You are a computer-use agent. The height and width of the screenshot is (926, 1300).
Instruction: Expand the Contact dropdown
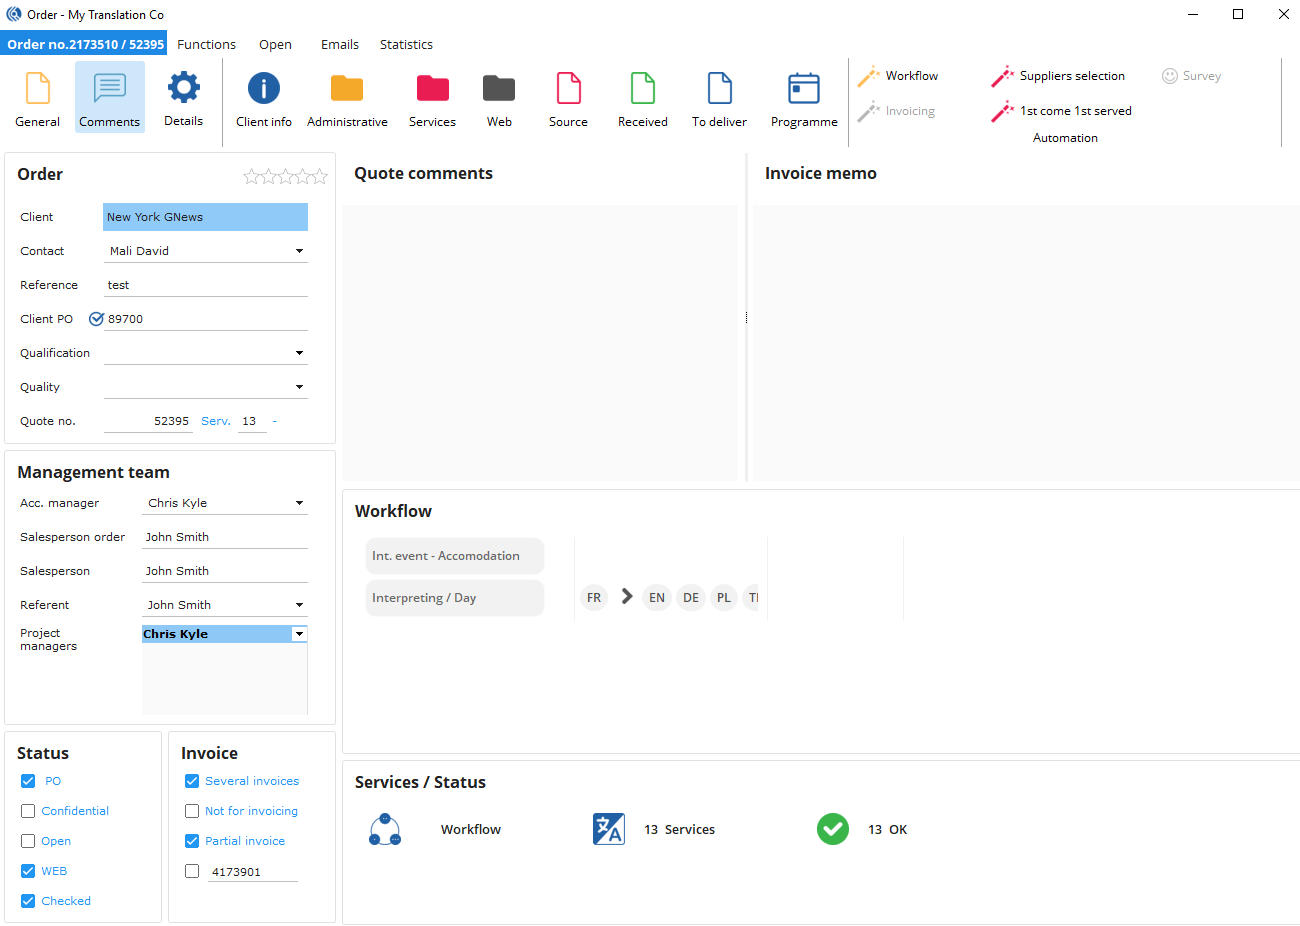point(299,251)
